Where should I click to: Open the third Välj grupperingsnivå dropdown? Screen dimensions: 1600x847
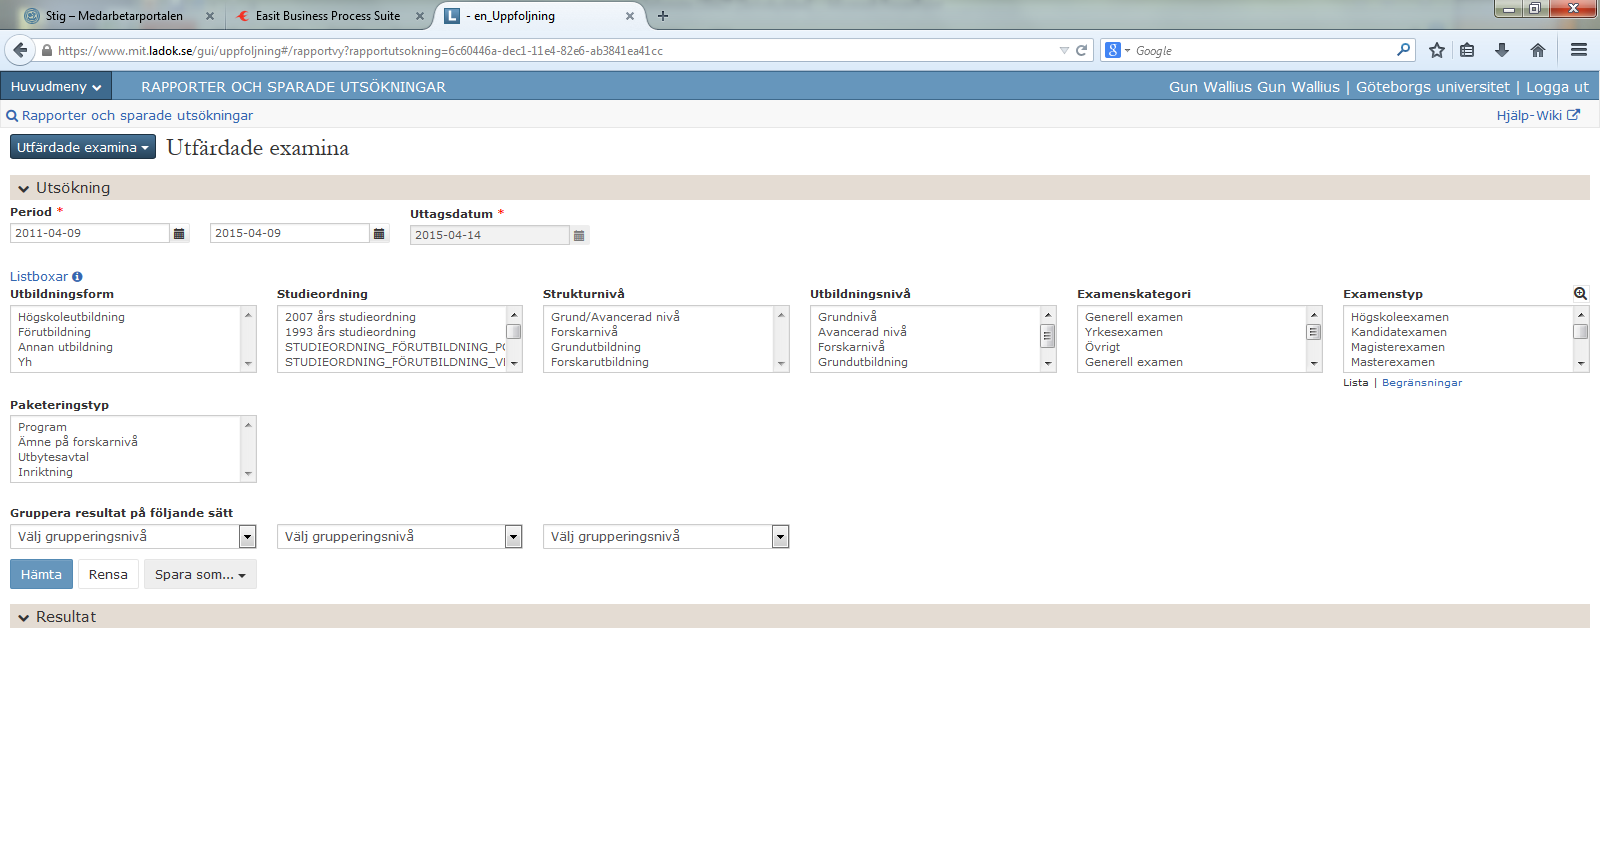point(666,537)
